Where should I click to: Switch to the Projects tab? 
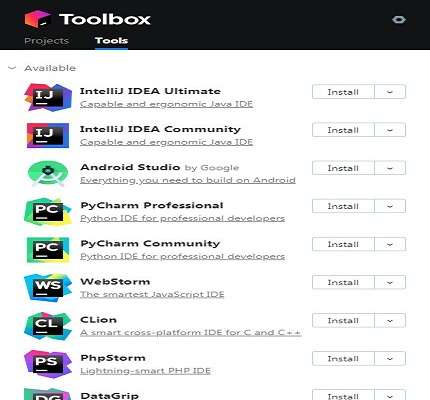[x=47, y=41]
